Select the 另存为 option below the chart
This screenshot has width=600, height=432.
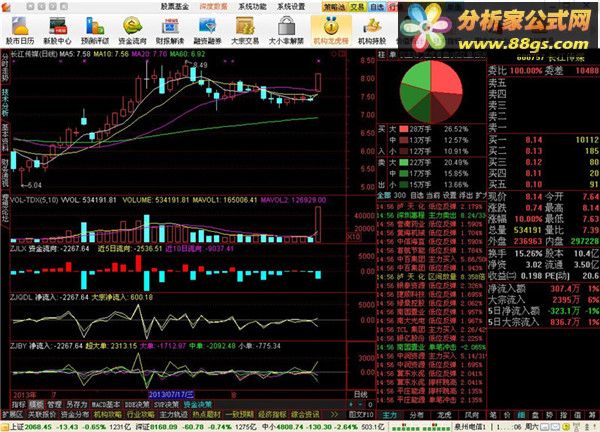tap(77, 404)
